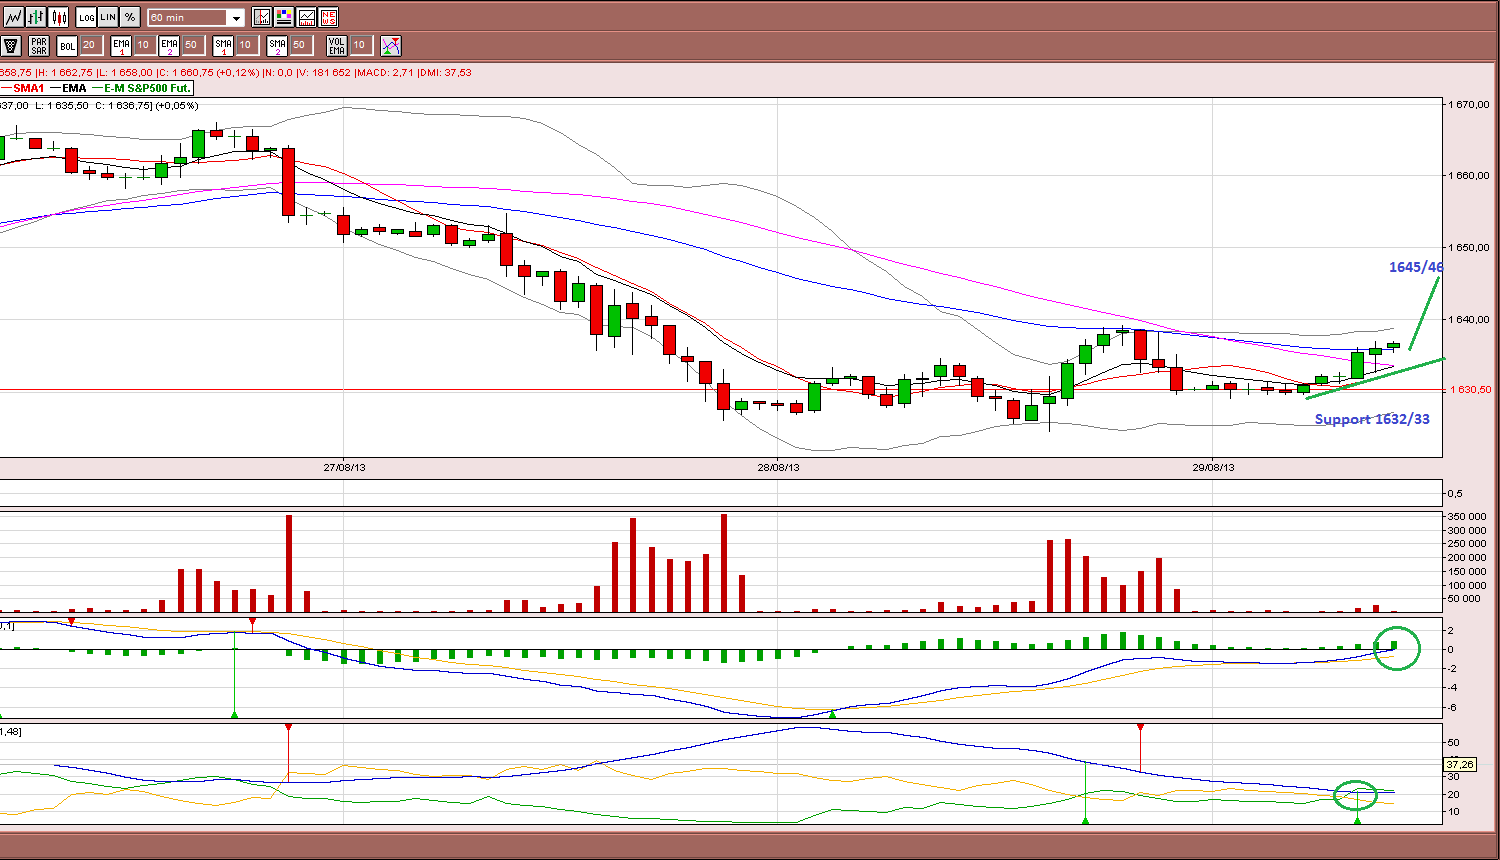The height and width of the screenshot is (860, 1500).
Task: Click the 27/08/13 date label
Action: (343, 467)
